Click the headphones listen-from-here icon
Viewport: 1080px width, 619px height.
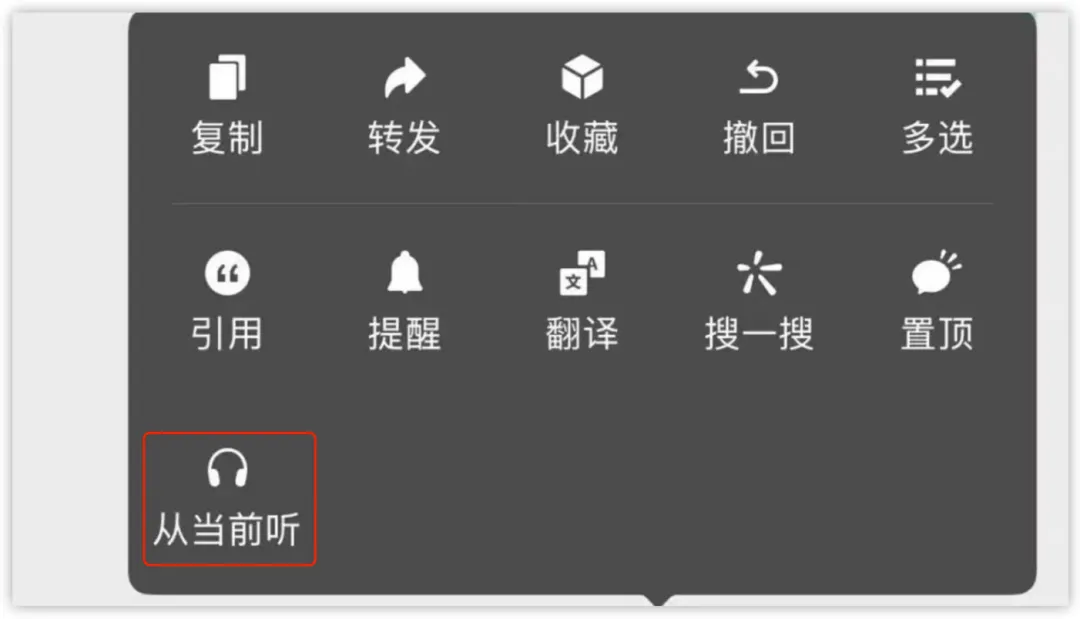point(227,468)
